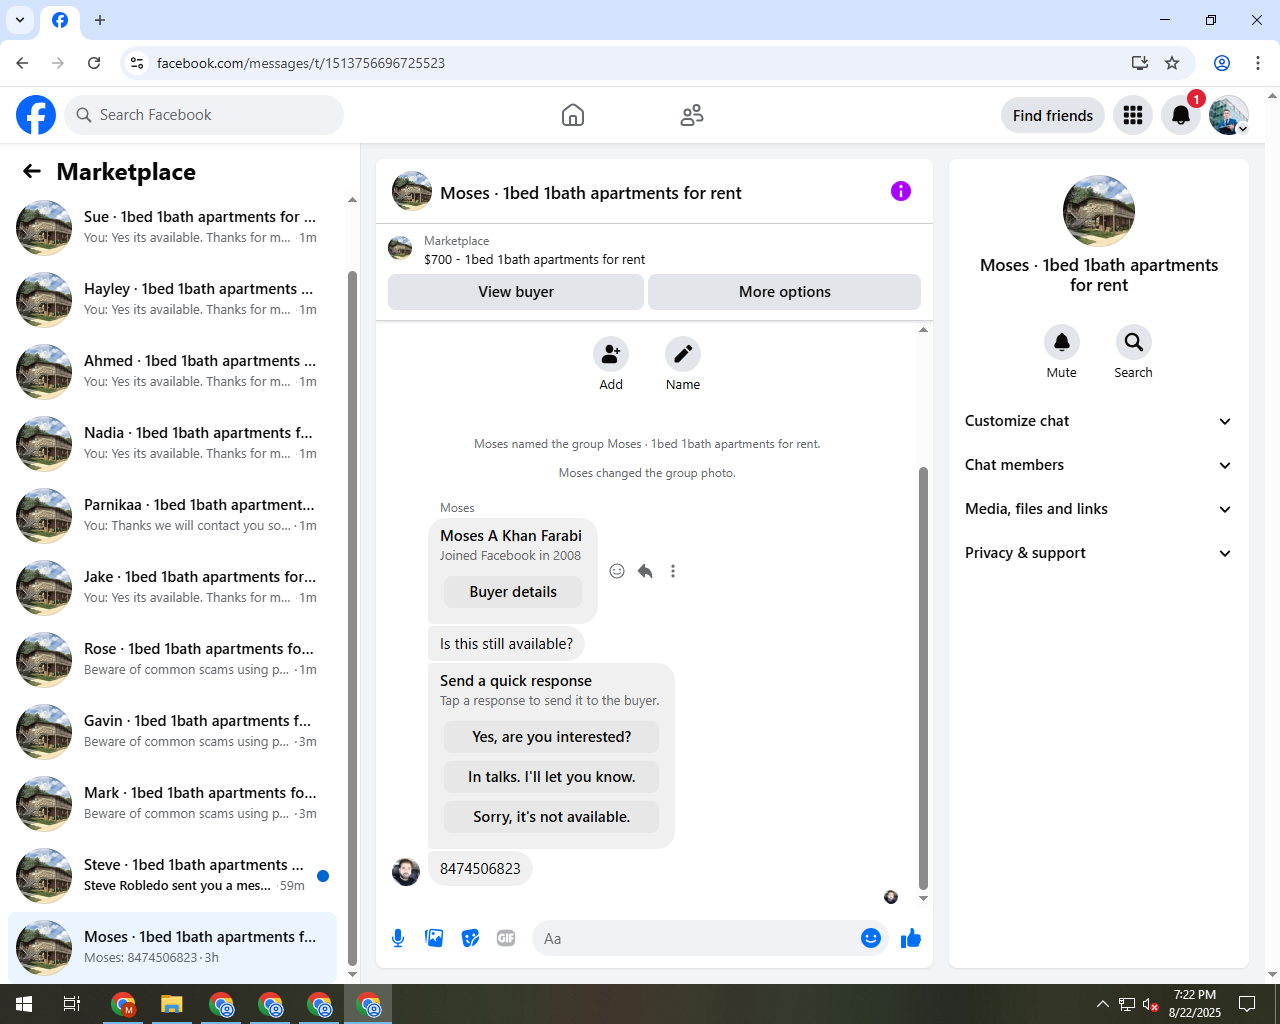1280x1024 pixels.
Task: Click the Aa message input box
Action: (x=695, y=938)
